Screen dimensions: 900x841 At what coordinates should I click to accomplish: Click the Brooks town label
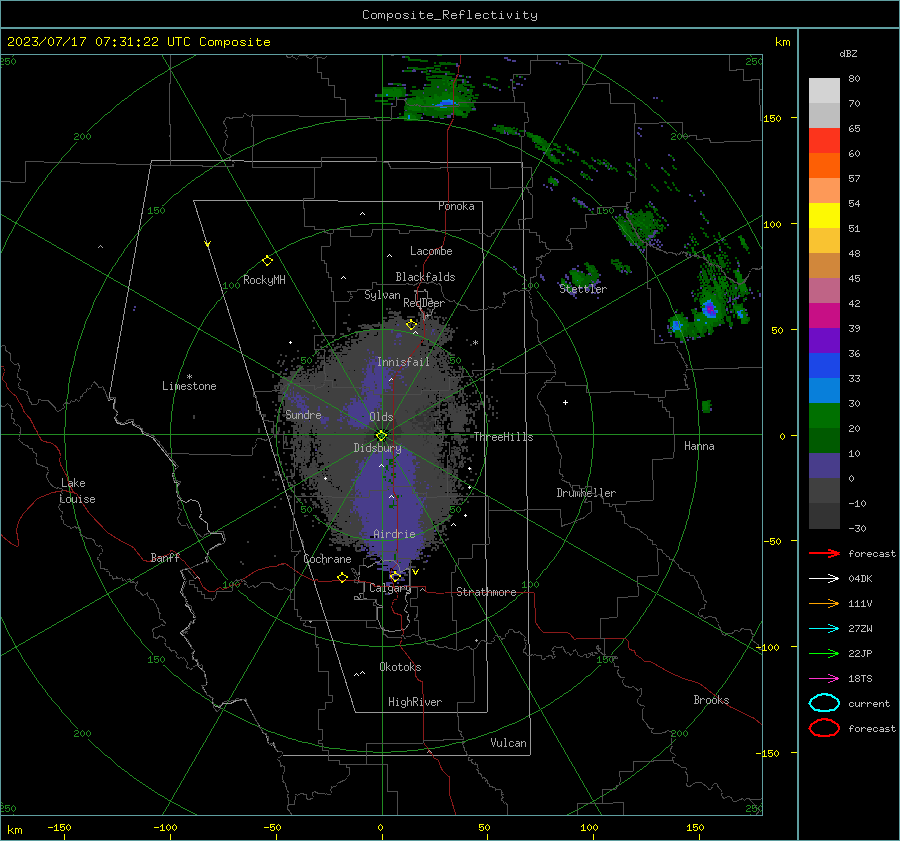711,700
